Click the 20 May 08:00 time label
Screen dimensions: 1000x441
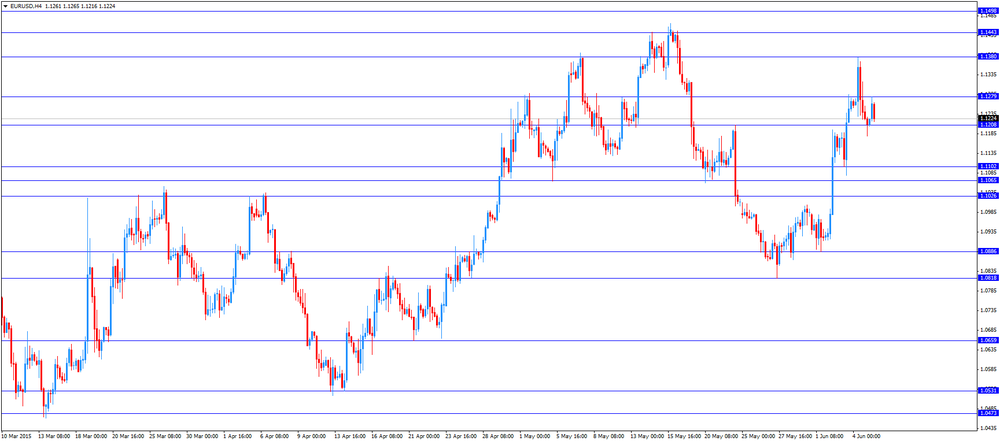tap(721, 436)
